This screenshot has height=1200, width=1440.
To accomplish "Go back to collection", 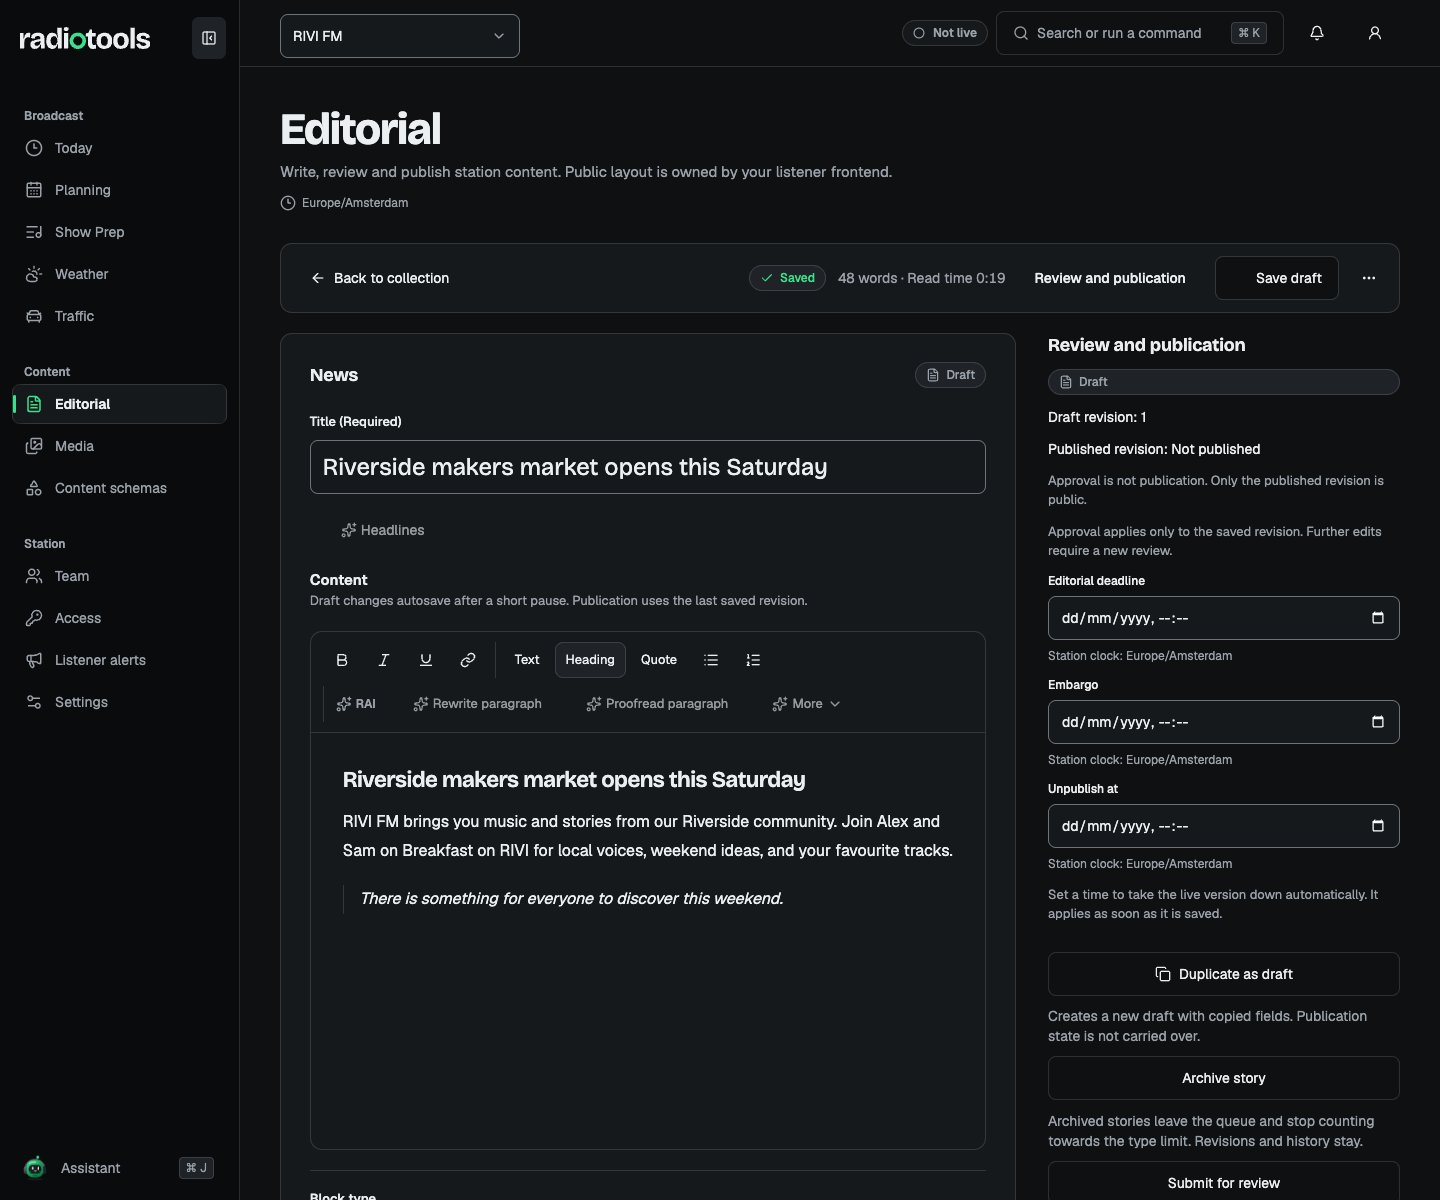I will pyautogui.click(x=380, y=278).
